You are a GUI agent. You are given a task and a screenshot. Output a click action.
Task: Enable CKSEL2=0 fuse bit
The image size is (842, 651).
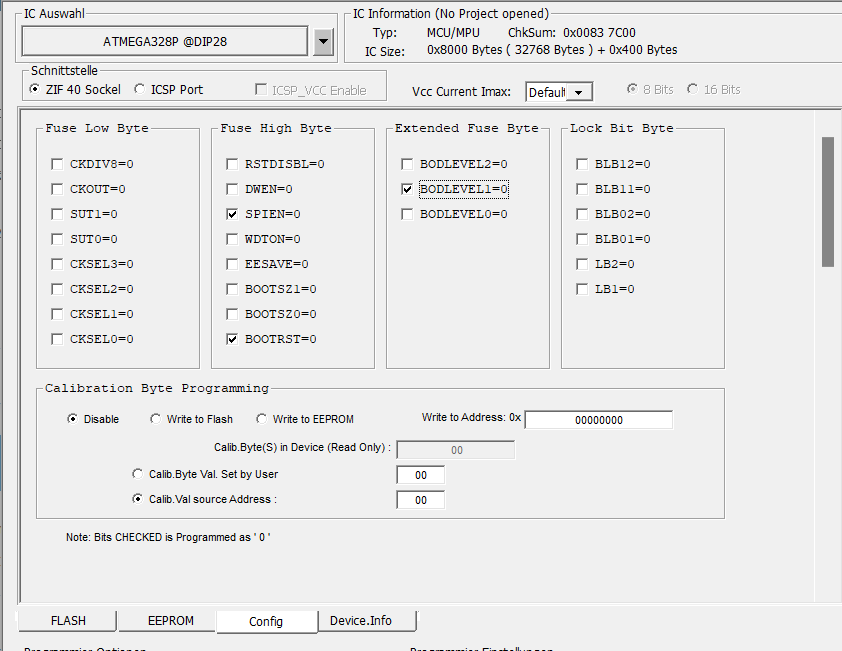click(57, 289)
